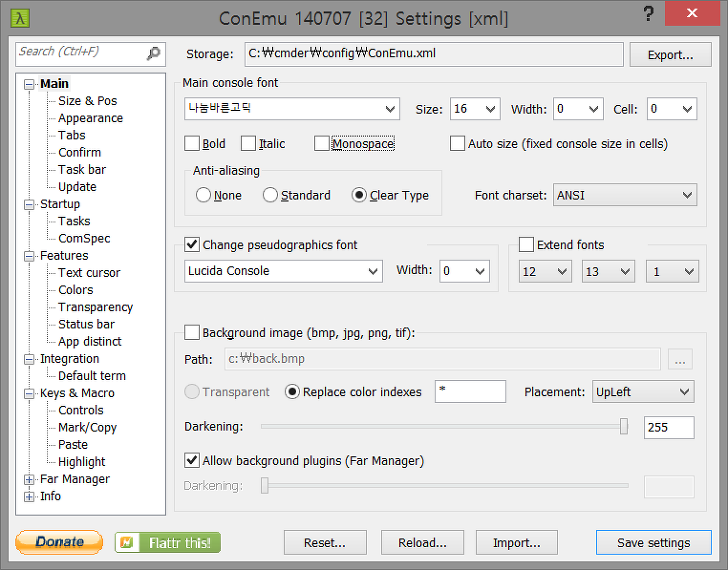Select Clear Type anti-aliasing
The width and height of the screenshot is (728, 570).
pyautogui.click(x=359, y=195)
